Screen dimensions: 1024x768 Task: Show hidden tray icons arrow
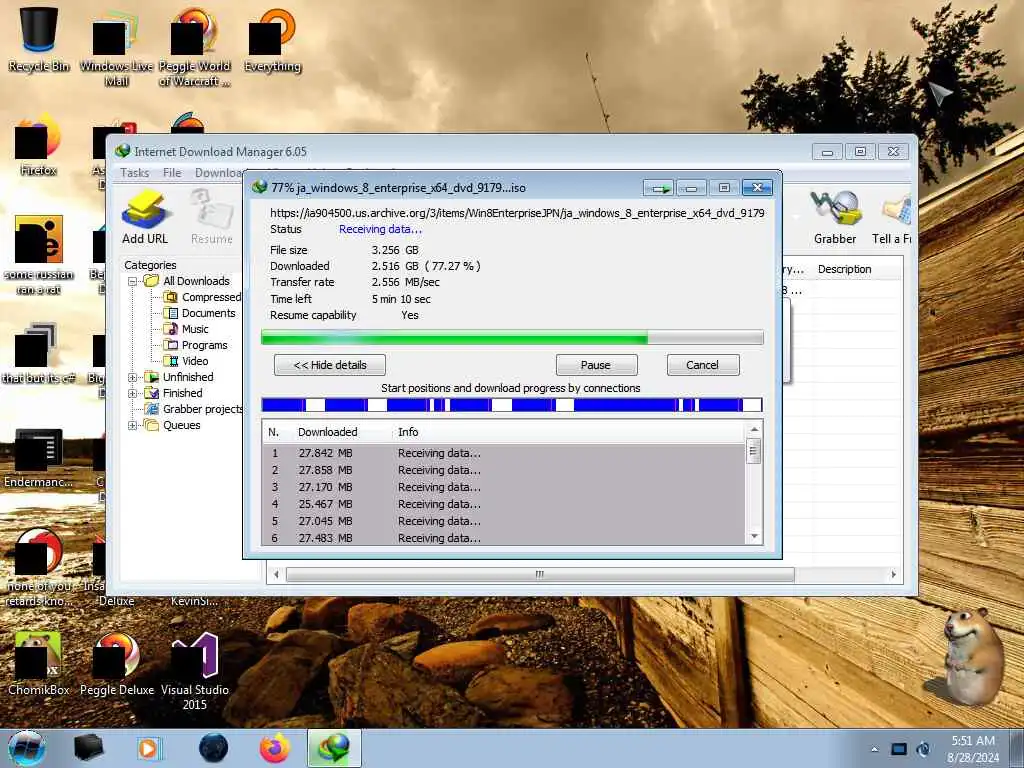click(874, 749)
